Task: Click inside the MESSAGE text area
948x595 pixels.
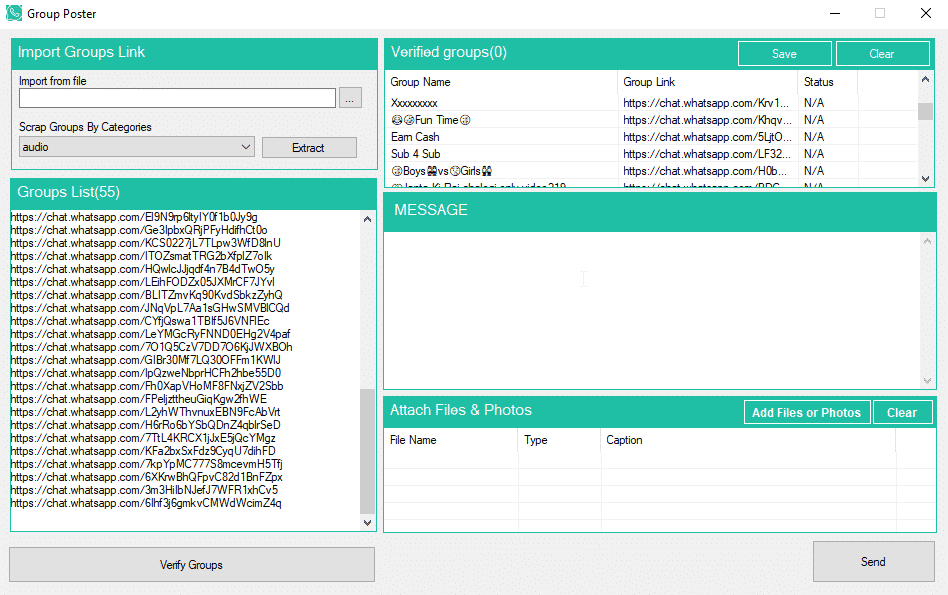Action: pos(652,310)
